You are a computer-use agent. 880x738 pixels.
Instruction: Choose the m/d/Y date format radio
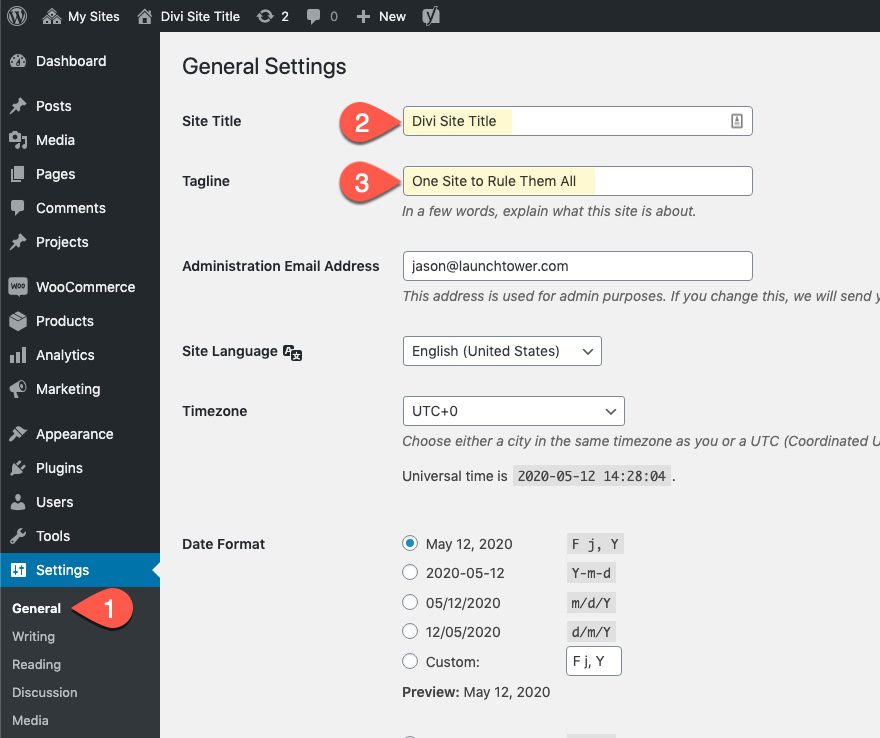click(x=409, y=603)
